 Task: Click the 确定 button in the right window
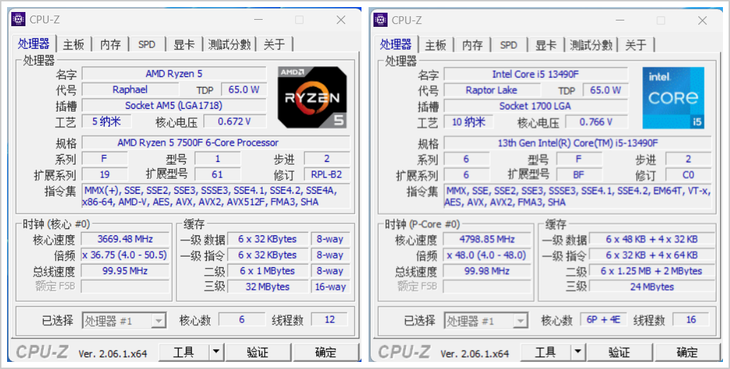[687, 352]
